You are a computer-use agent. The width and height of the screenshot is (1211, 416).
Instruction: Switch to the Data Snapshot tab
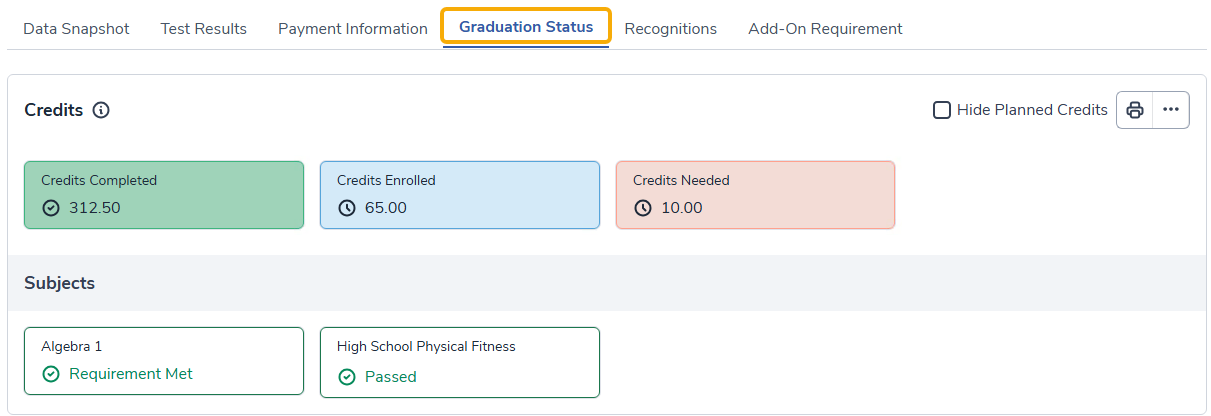click(x=76, y=29)
